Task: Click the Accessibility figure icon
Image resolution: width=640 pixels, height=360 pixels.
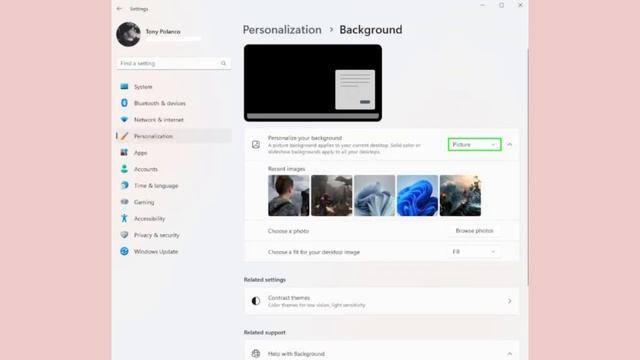Action: pos(124,218)
